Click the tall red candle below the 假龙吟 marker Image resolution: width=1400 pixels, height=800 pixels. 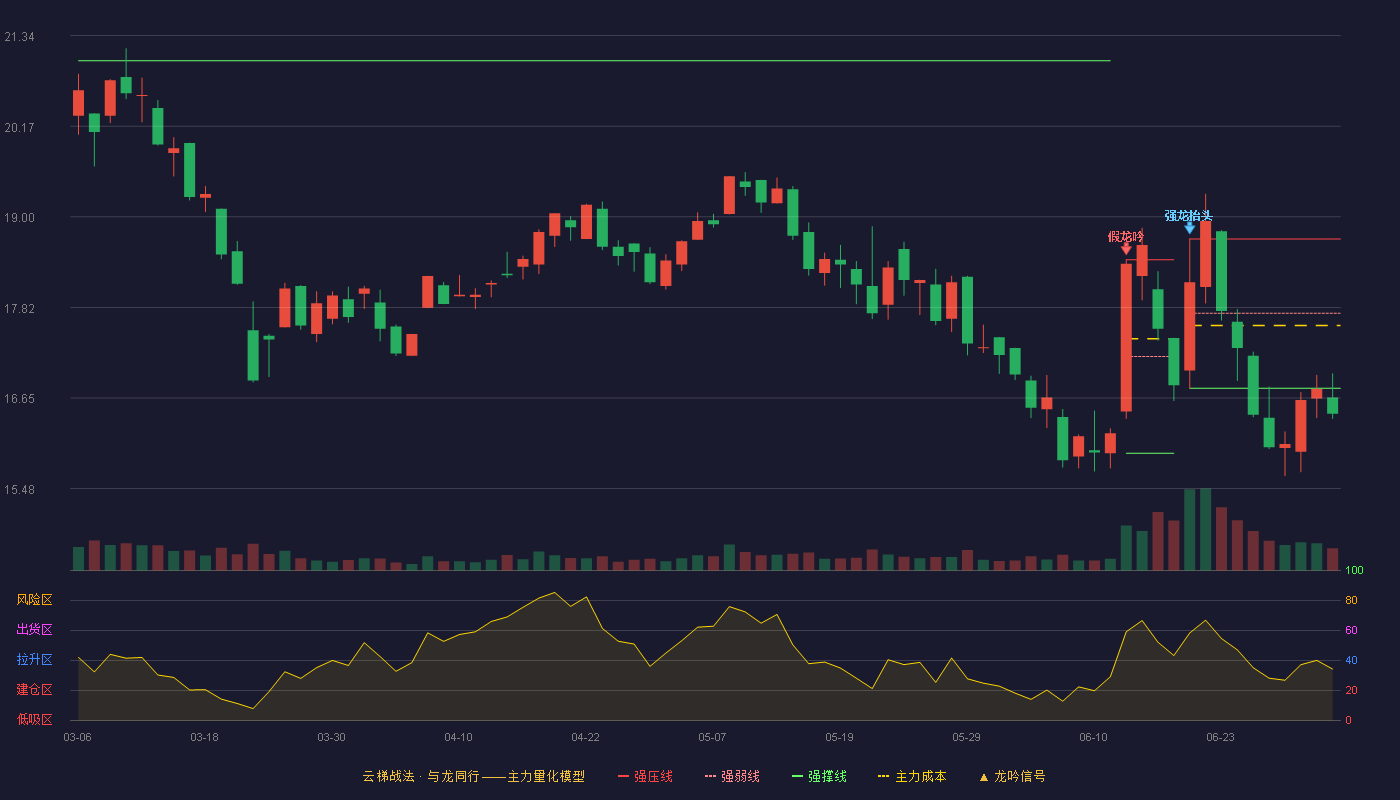tap(1126, 337)
